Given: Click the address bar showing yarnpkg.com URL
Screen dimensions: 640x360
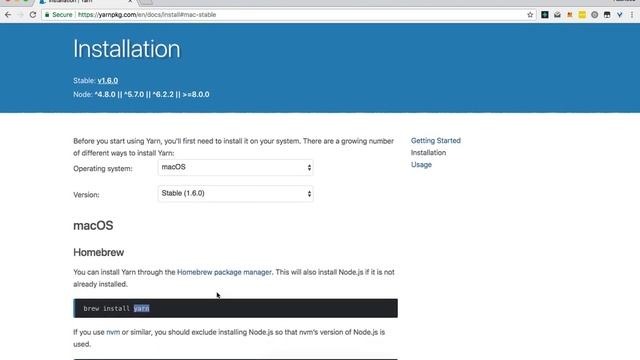Looking at the screenshot, I should point(286,15).
